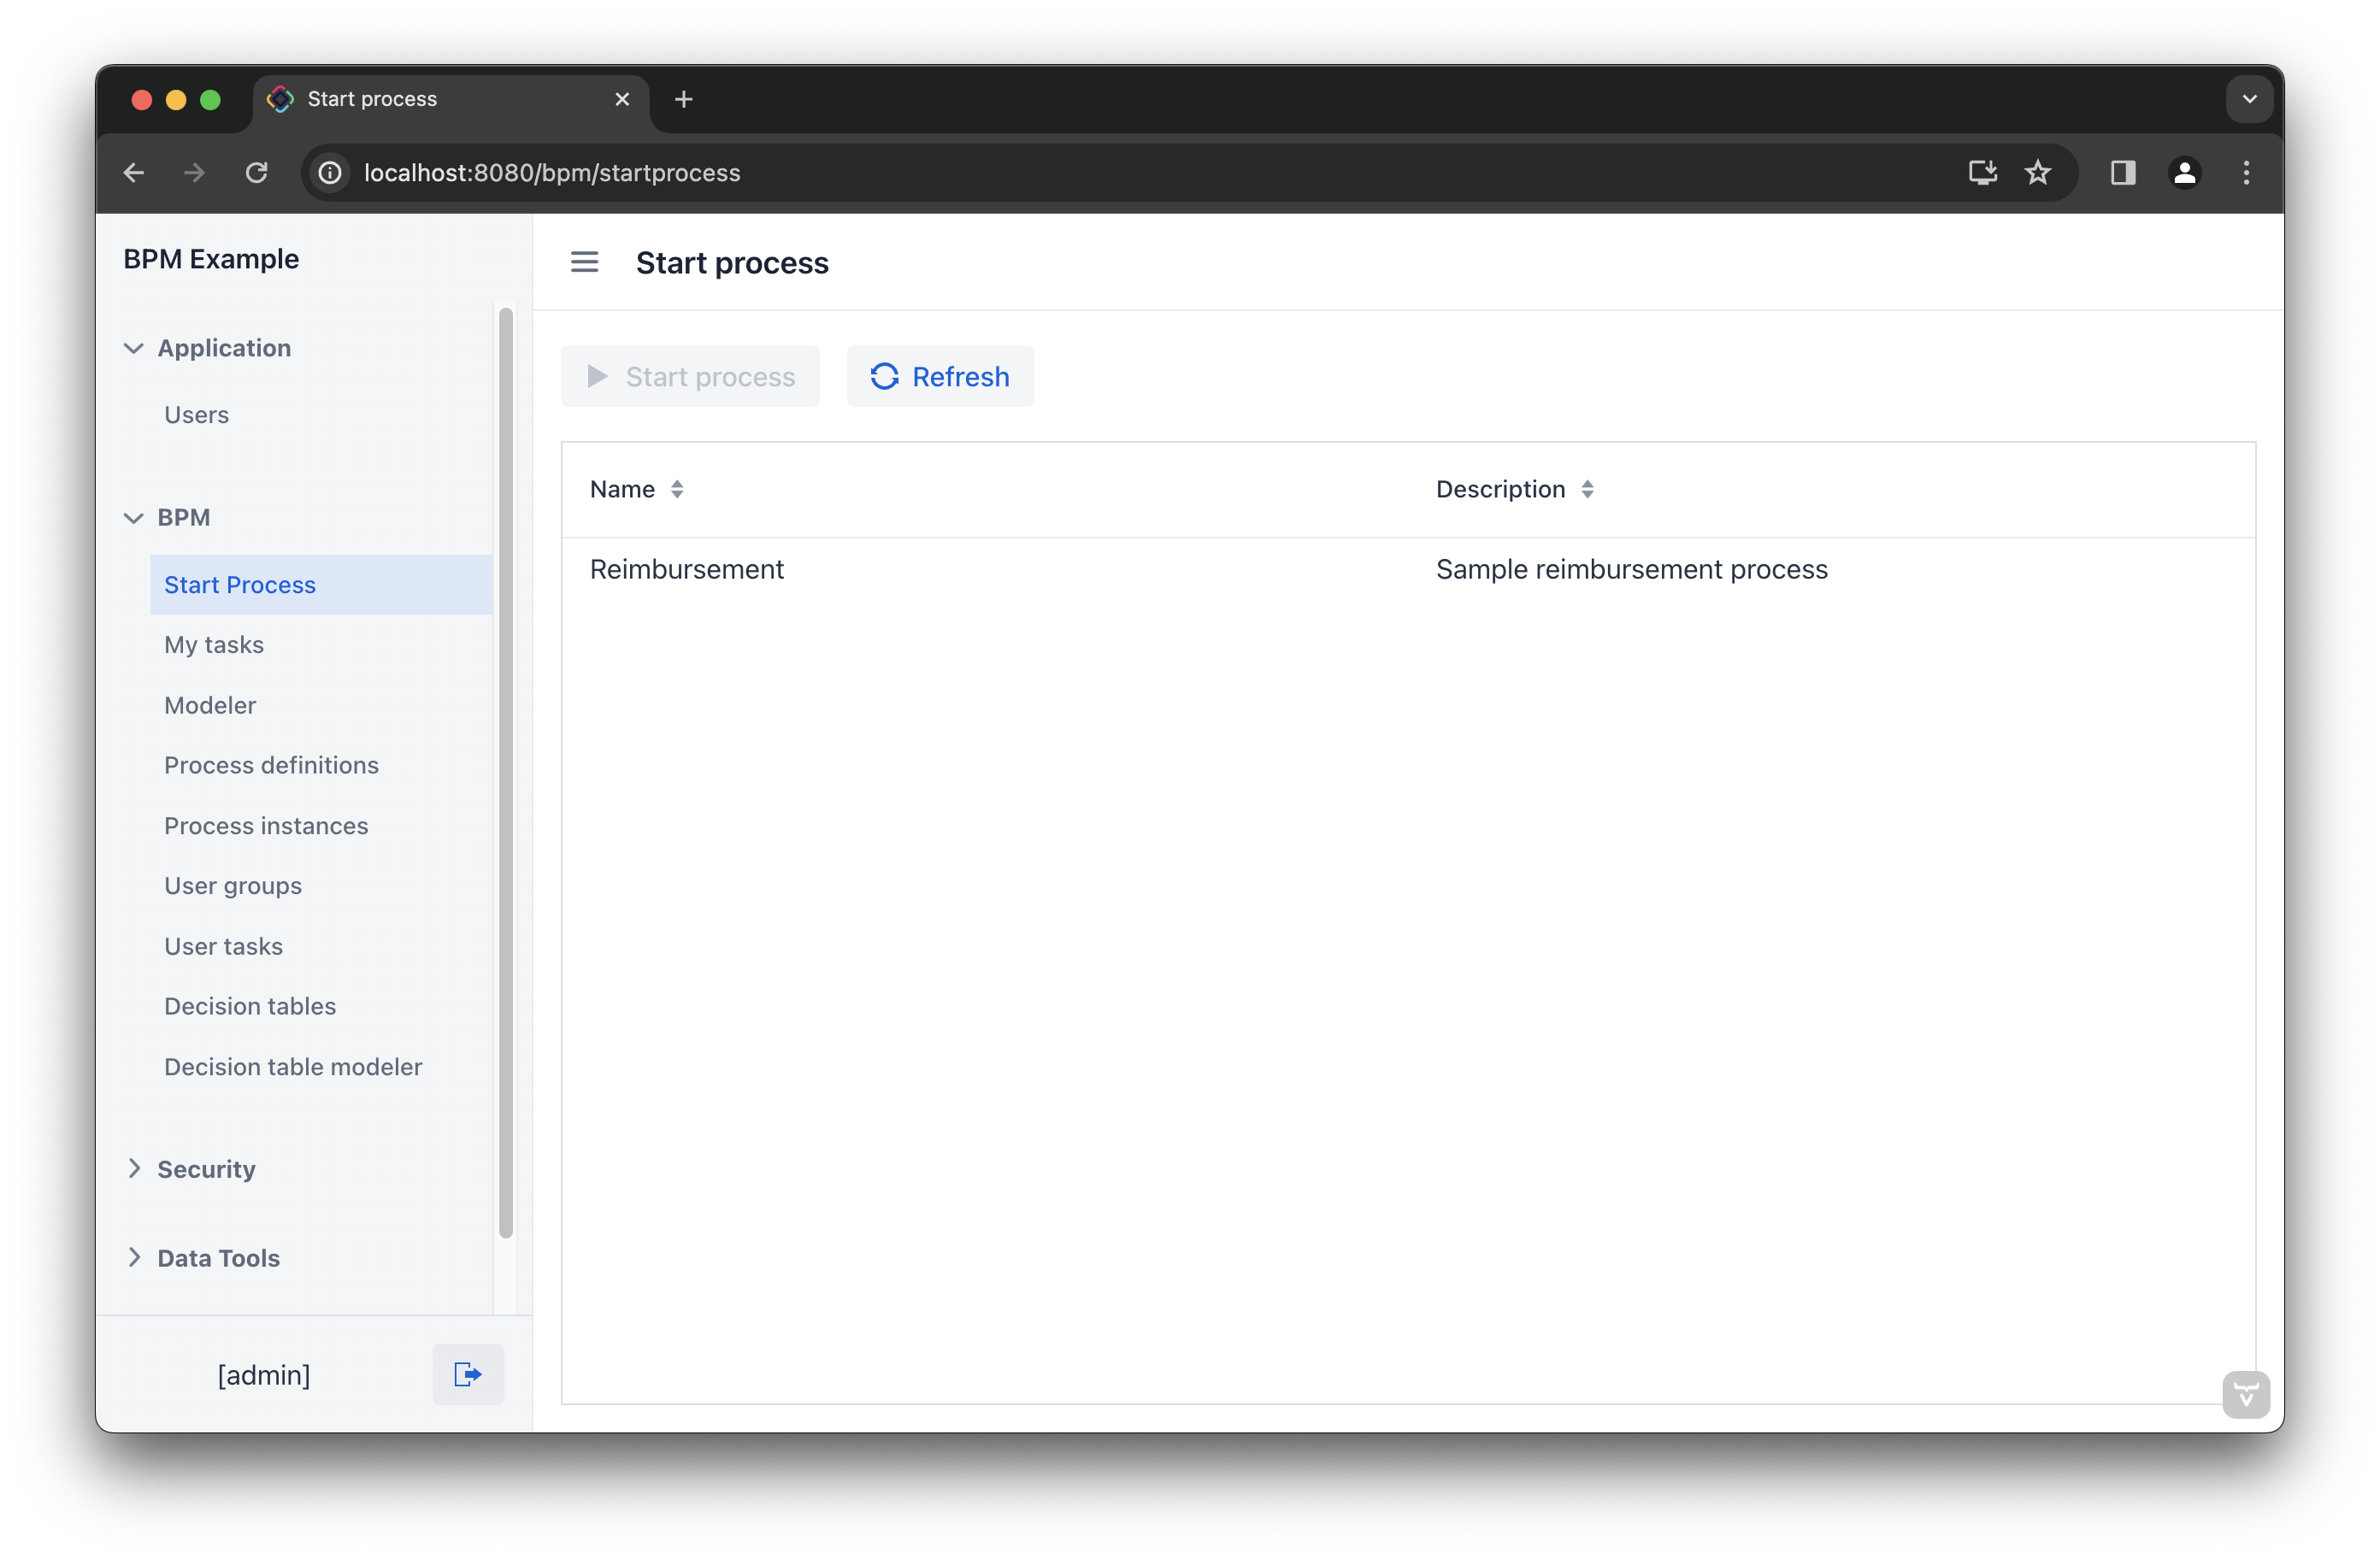The height and width of the screenshot is (1559, 2380).
Task: Reload the page
Action: 257,173
